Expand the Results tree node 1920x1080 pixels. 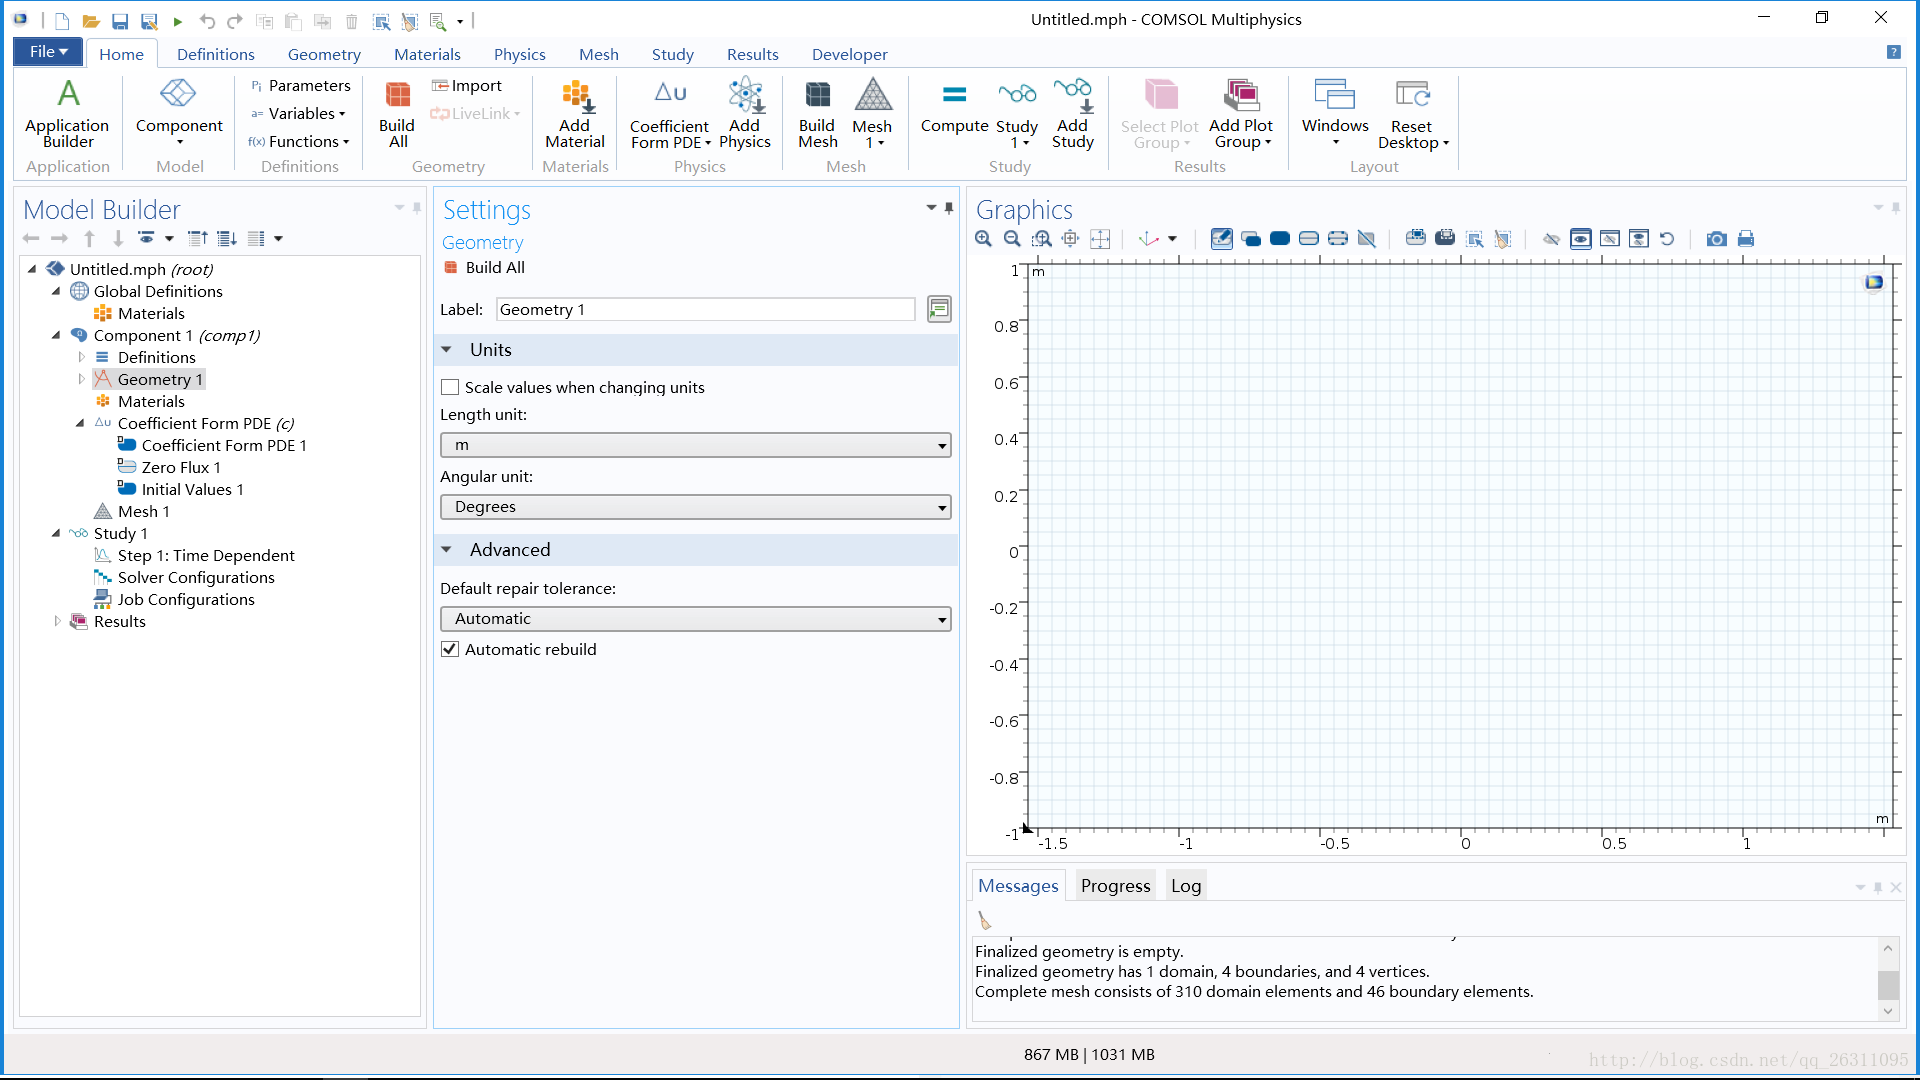tap(57, 621)
